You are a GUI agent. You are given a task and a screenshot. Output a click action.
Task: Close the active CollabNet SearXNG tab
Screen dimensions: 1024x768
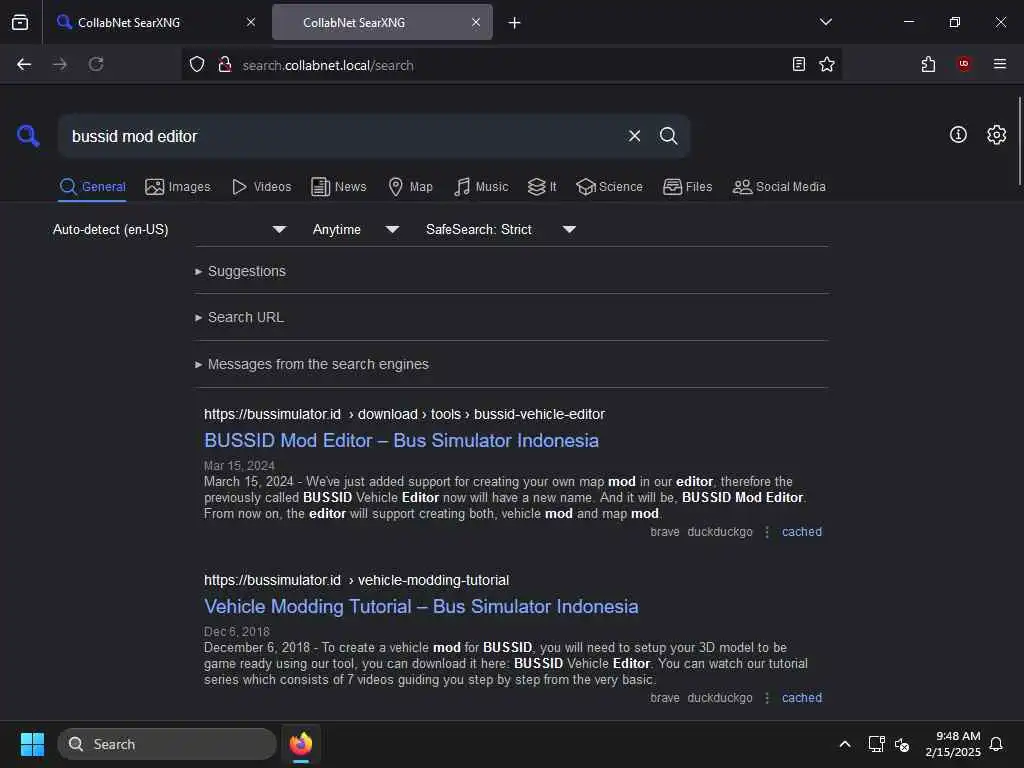pyautogui.click(x=476, y=22)
